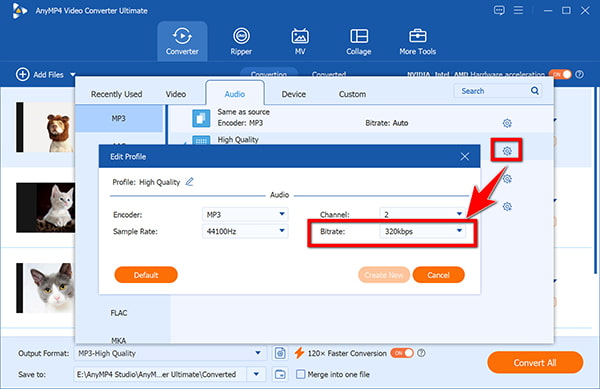Select the lion-costume dog video thumbnail
This screenshot has height=389, width=600.
click(x=45, y=127)
